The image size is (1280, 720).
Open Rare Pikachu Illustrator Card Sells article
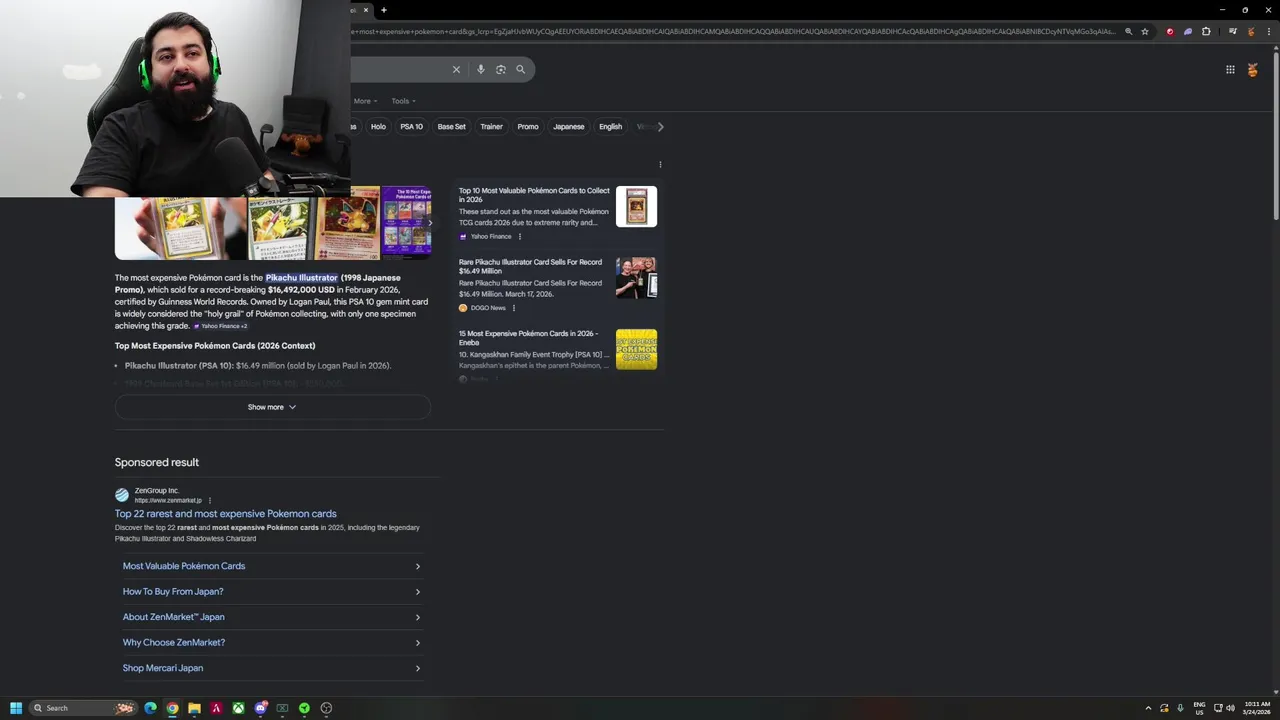click(x=530, y=266)
